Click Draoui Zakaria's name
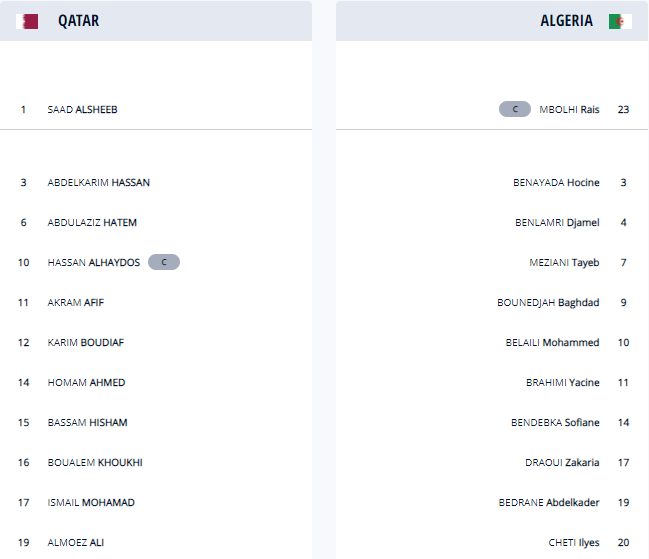Image resolution: width=649 pixels, height=559 pixels. [562, 462]
